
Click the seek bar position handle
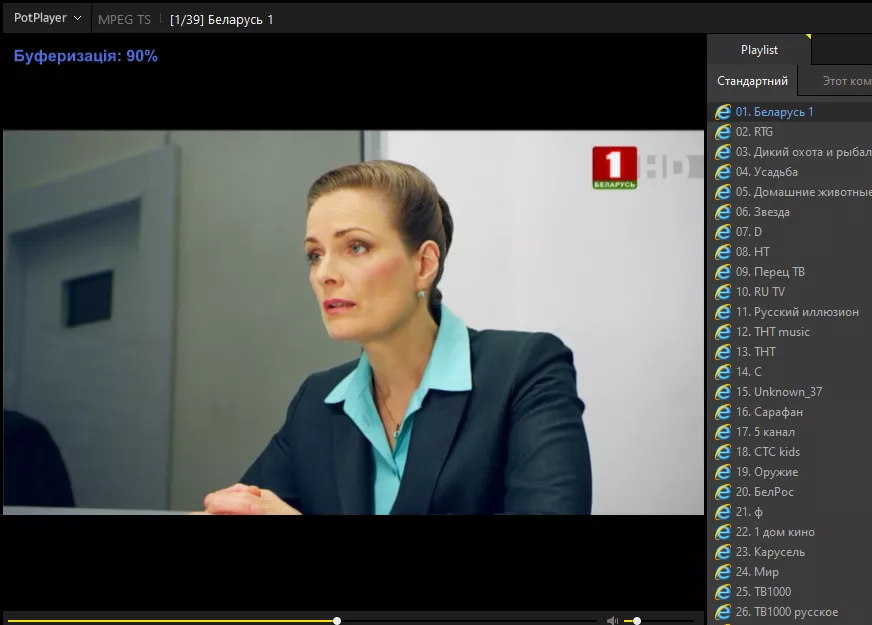tap(337, 621)
